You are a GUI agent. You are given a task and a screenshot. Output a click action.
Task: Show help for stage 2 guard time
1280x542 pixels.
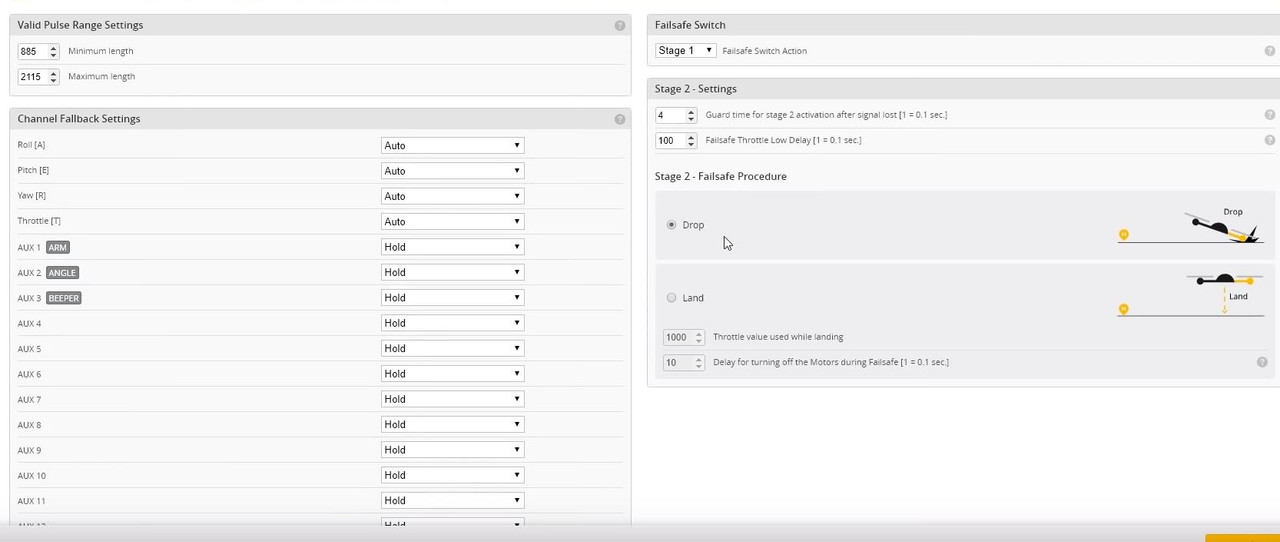[1270, 115]
